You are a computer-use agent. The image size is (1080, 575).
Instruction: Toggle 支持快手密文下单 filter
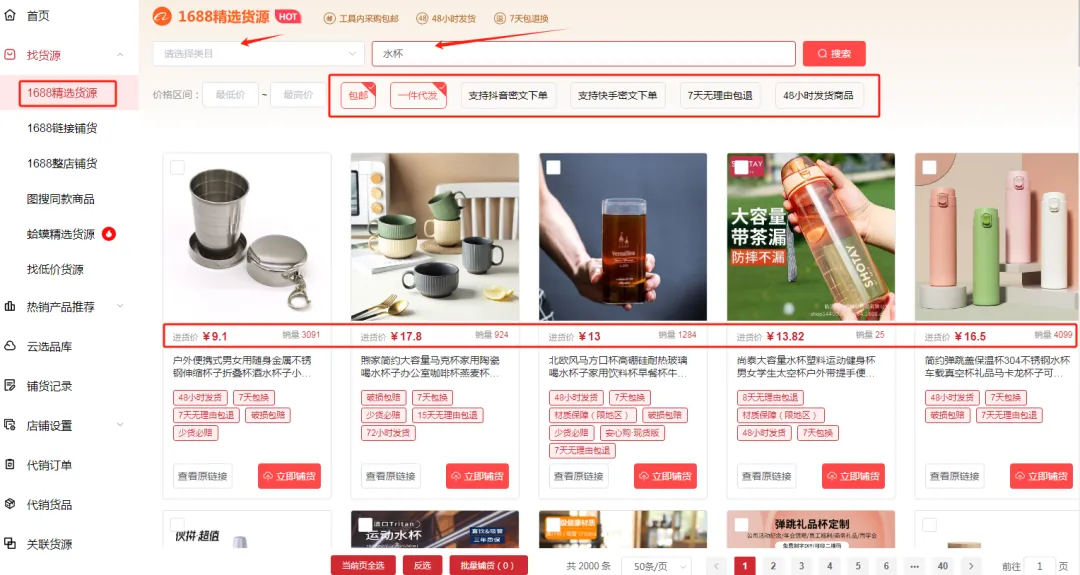617,96
